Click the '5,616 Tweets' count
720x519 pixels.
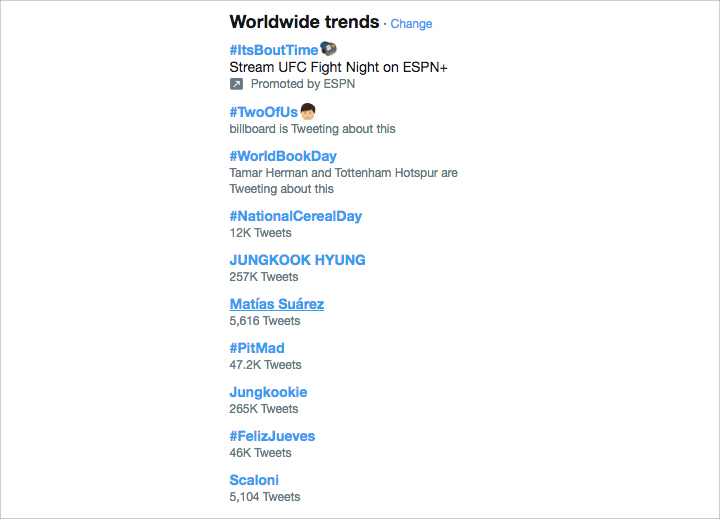(264, 321)
